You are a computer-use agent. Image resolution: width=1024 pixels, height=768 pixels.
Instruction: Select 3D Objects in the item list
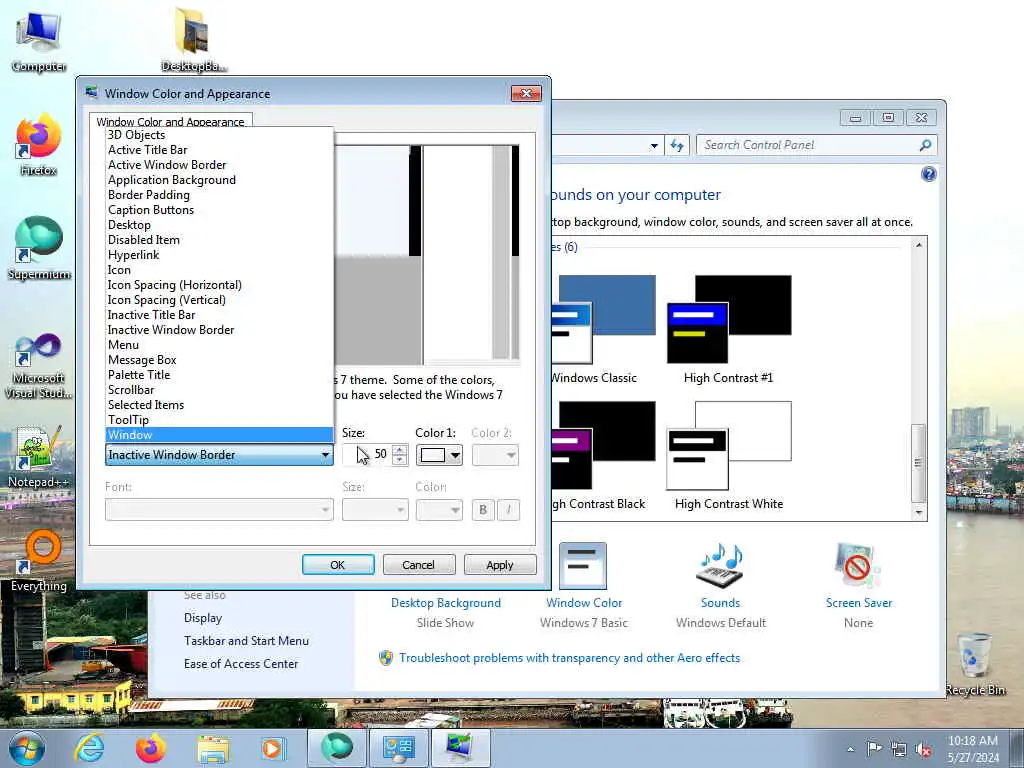pyautogui.click(x=219, y=135)
